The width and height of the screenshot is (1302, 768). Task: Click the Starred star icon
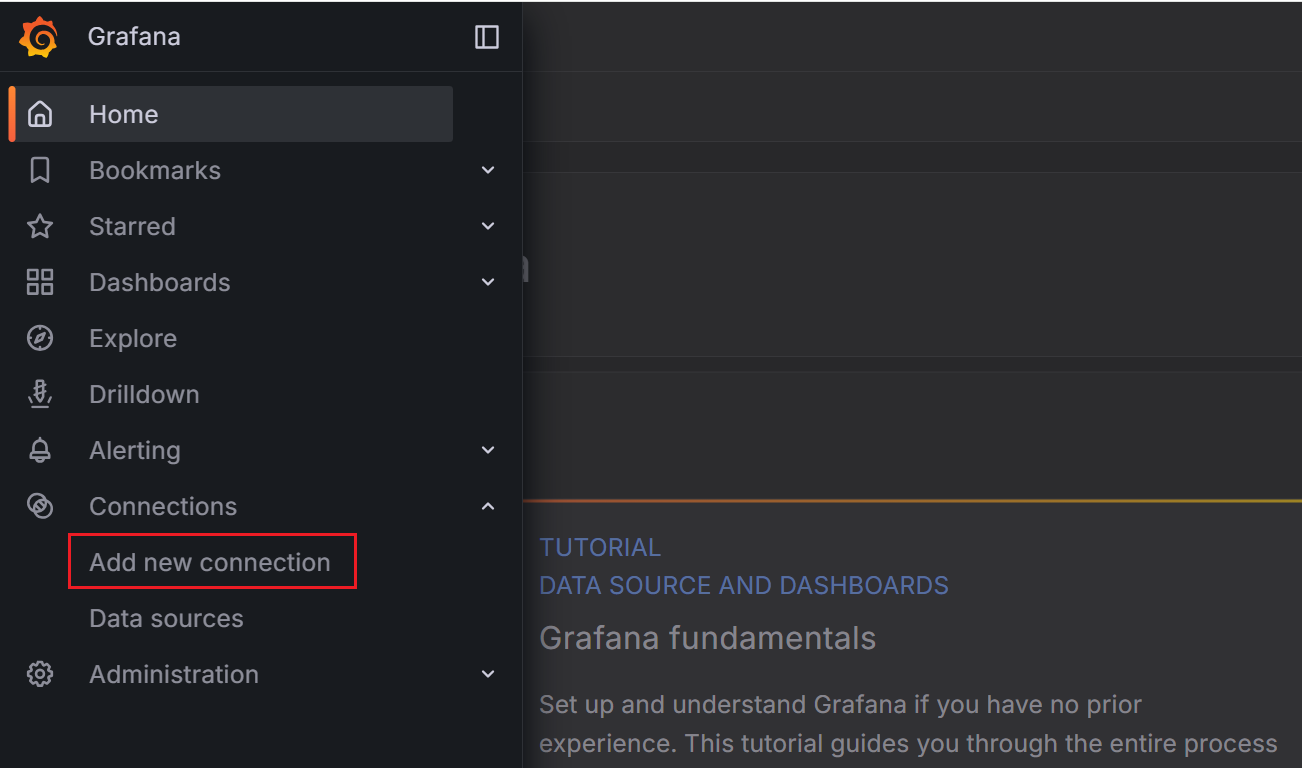(40, 226)
